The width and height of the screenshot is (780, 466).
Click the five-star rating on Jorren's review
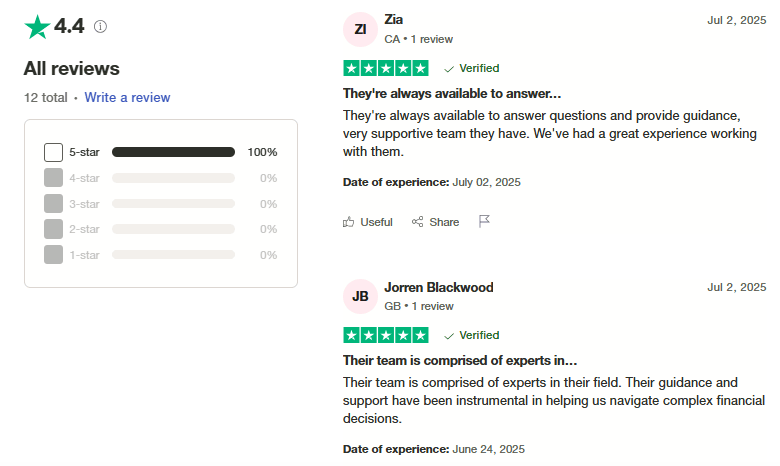(385, 336)
